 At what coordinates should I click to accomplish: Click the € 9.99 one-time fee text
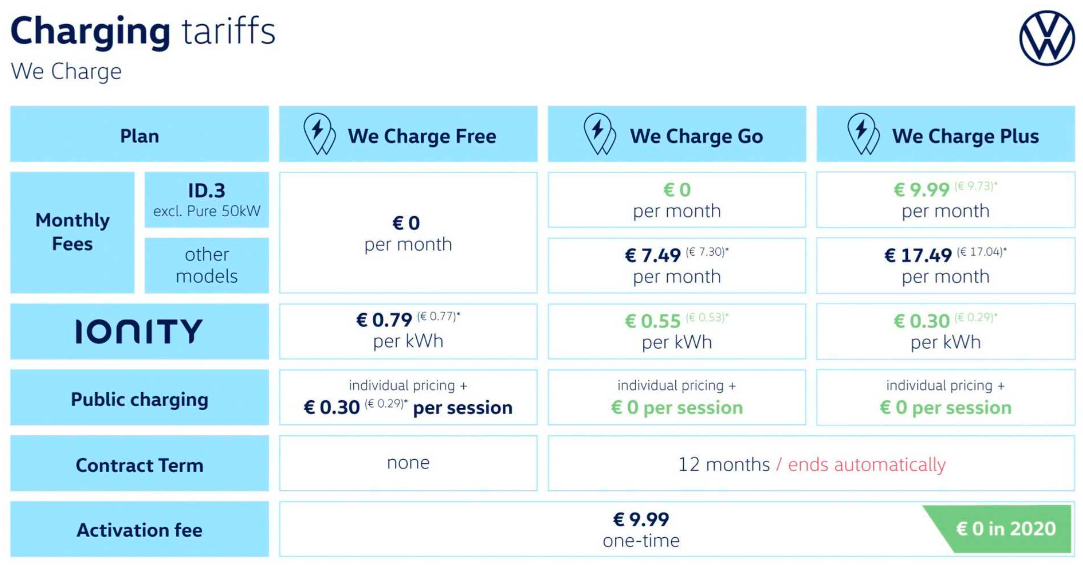coord(641,530)
